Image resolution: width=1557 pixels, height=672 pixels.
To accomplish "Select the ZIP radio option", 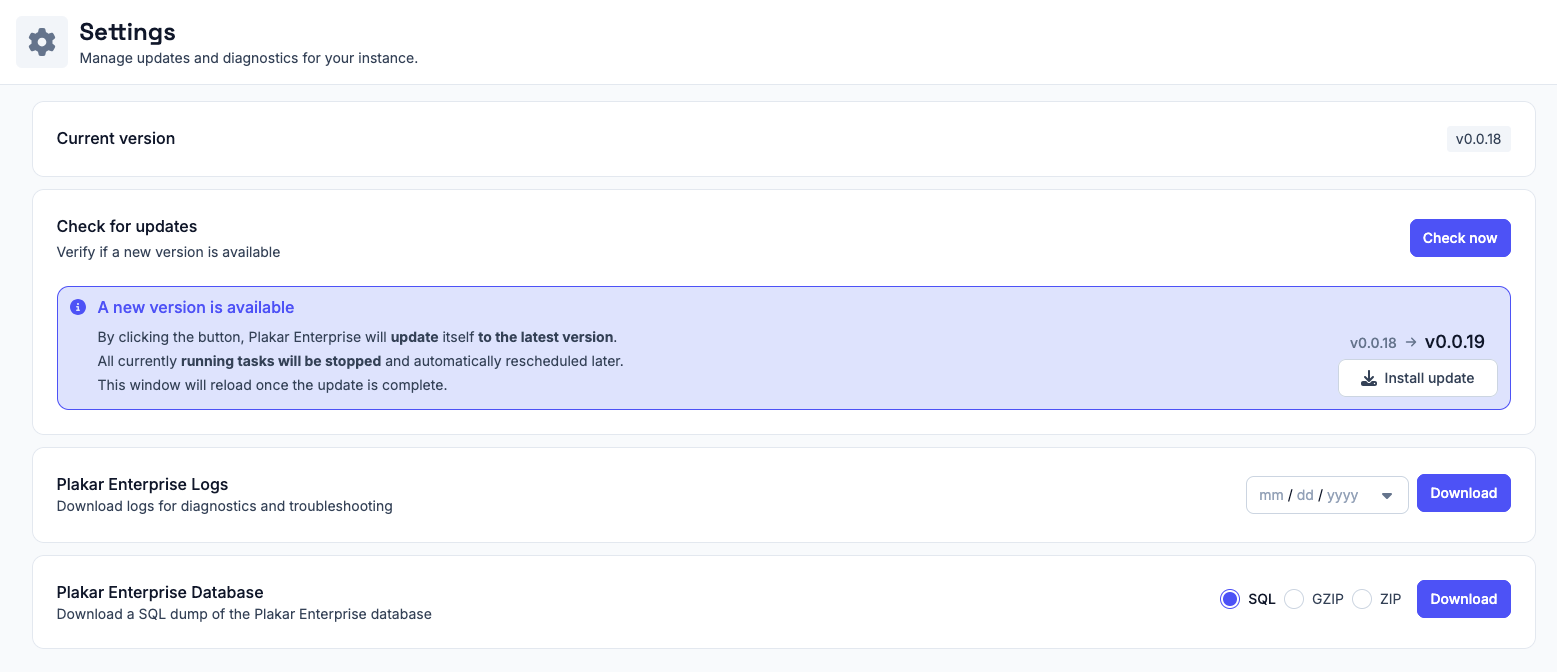I will click(x=1362, y=599).
